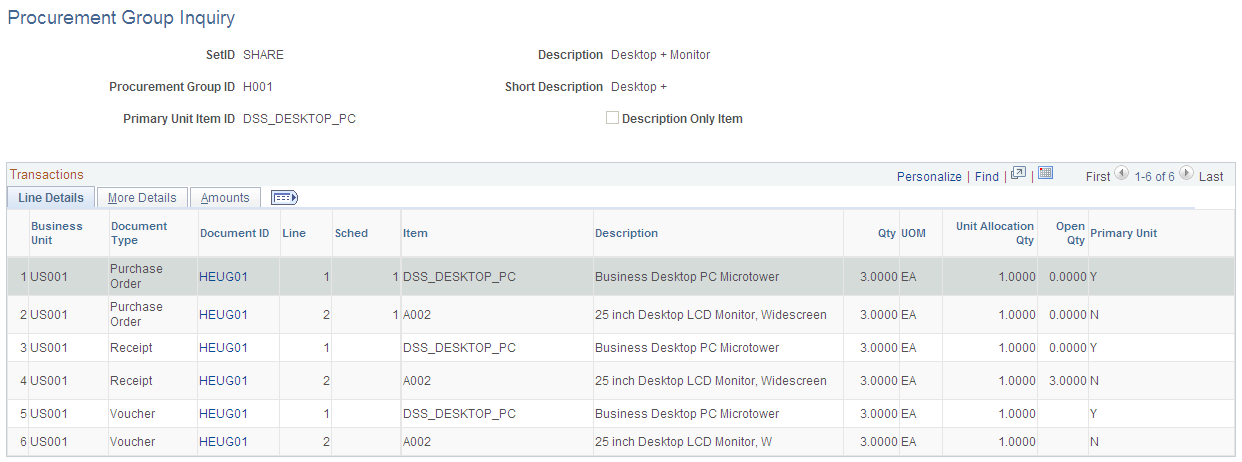Sort by Item column header
The width and height of the screenshot is (1242, 462).
point(415,233)
